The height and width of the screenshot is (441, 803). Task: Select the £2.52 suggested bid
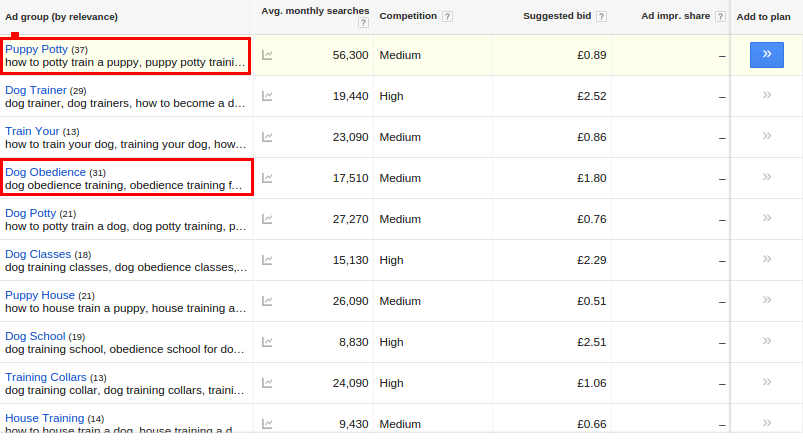coord(591,96)
